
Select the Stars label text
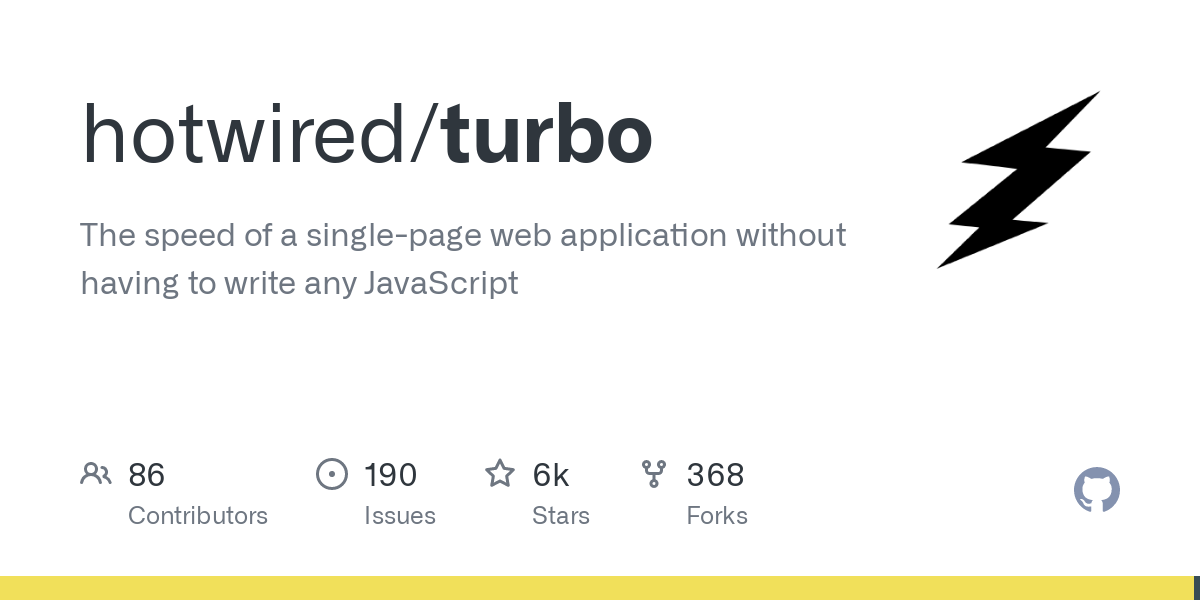[x=561, y=516]
